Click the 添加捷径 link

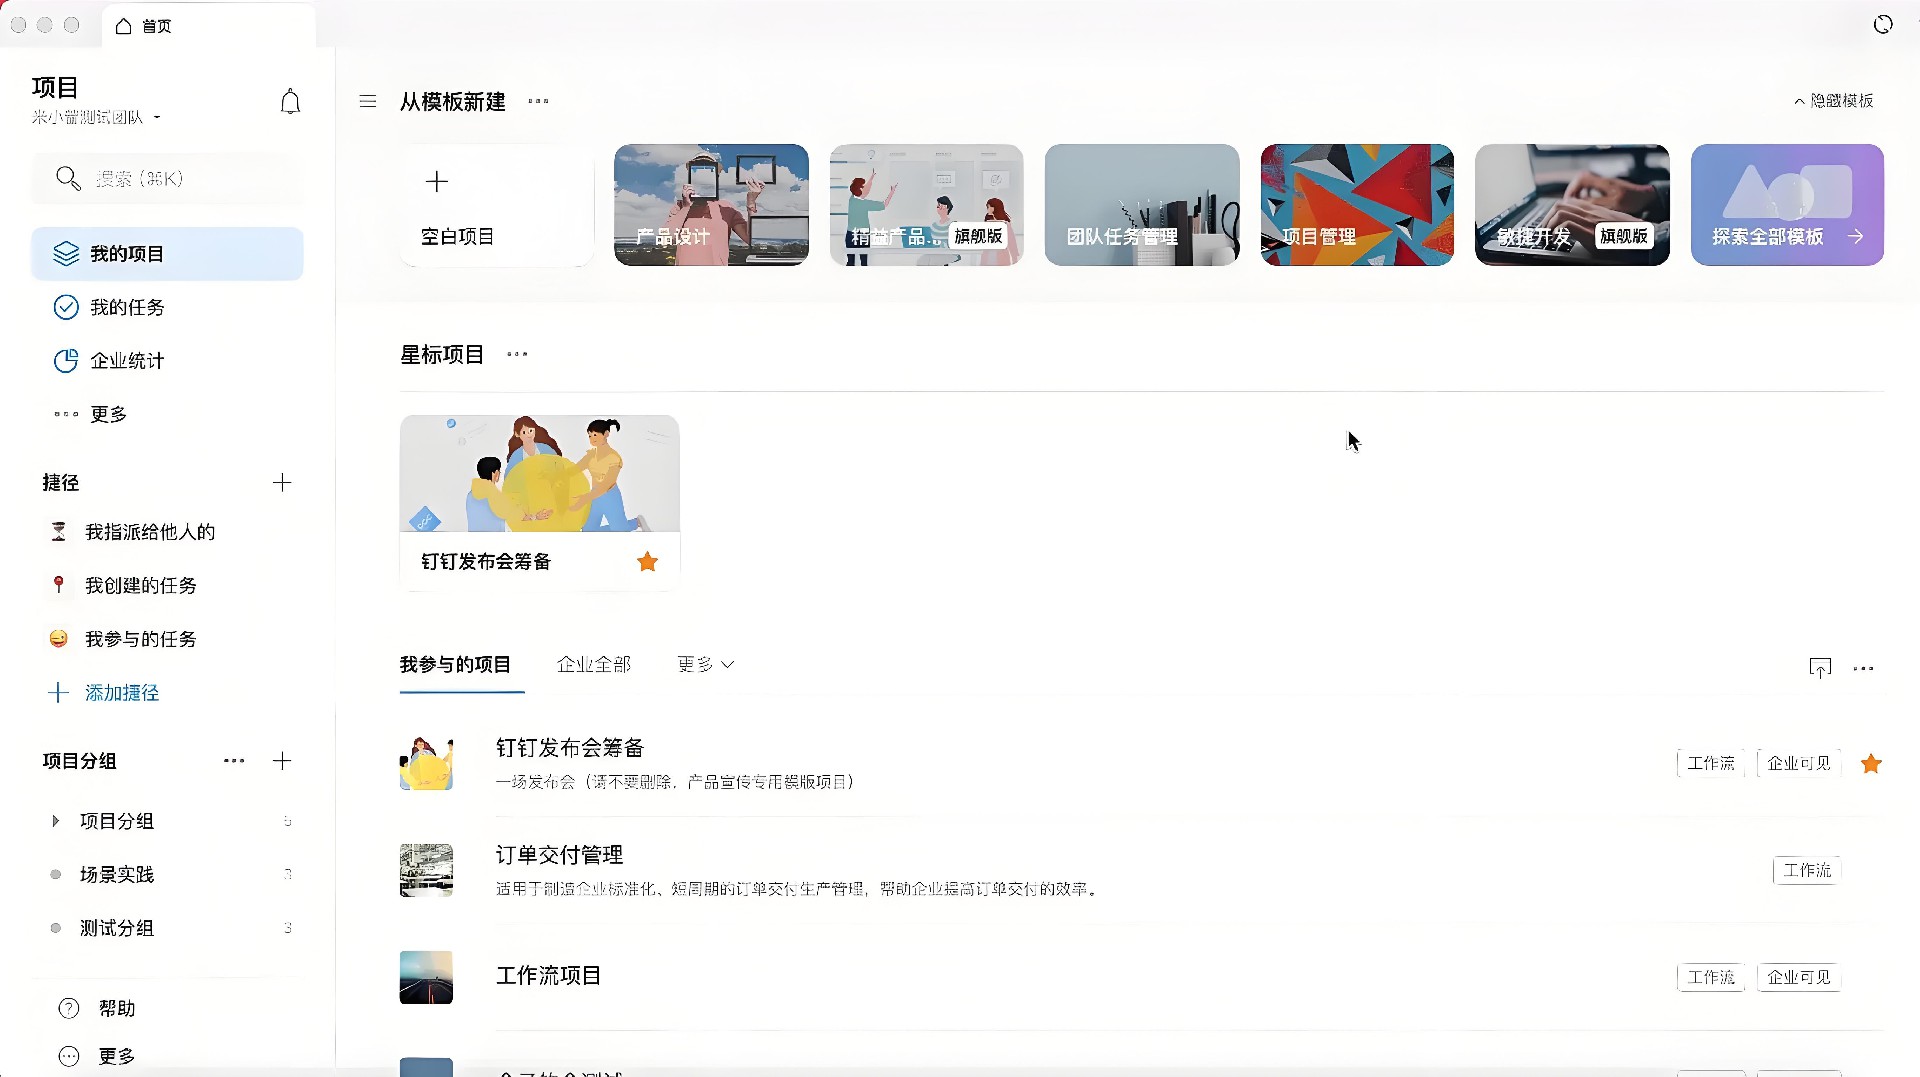point(121,693)
